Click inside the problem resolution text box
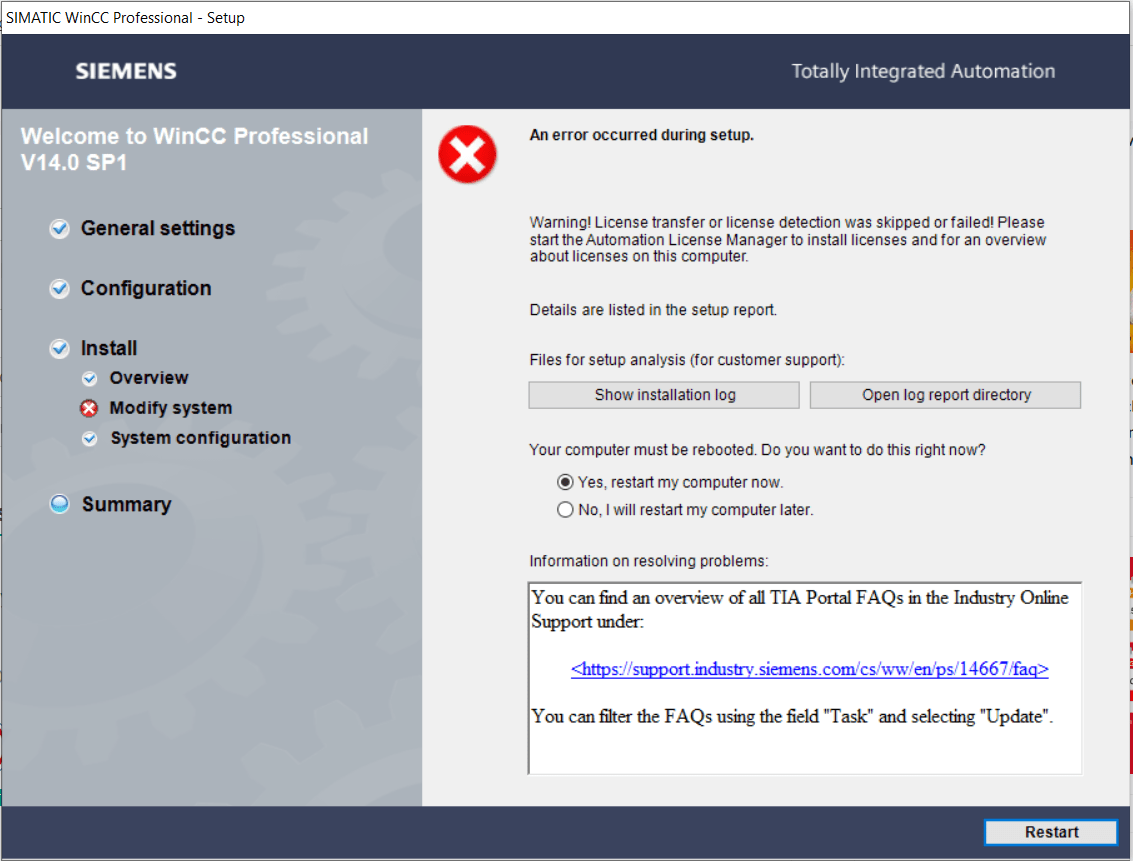 click(x=804, y=745)
